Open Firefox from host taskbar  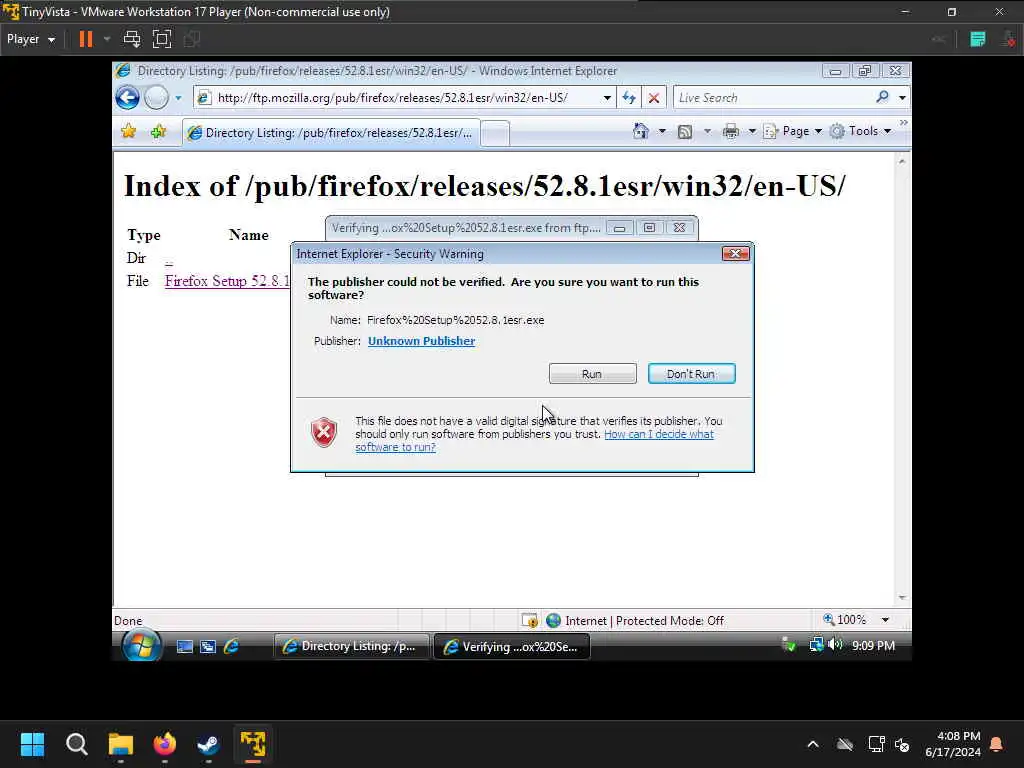(165, 744)
